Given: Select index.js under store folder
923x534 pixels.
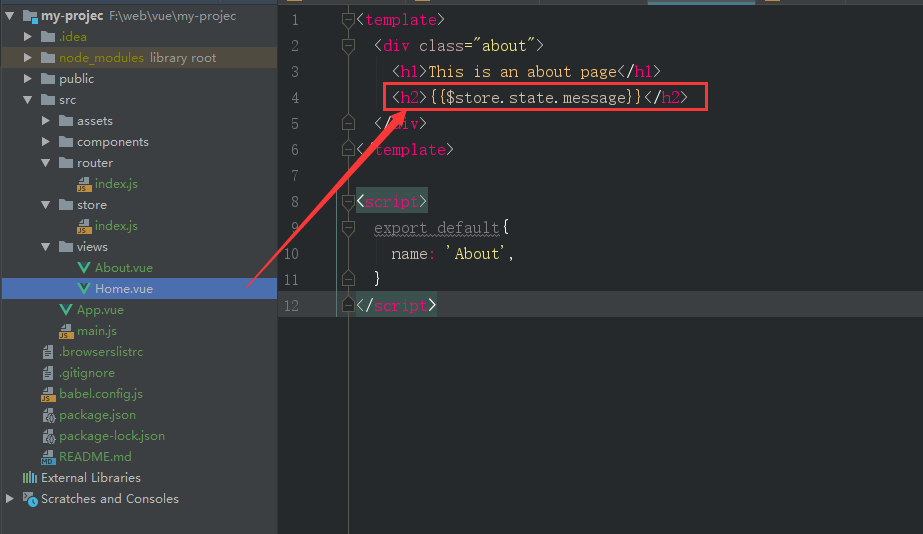Looking at the screenshot, I should pos(116,225).
